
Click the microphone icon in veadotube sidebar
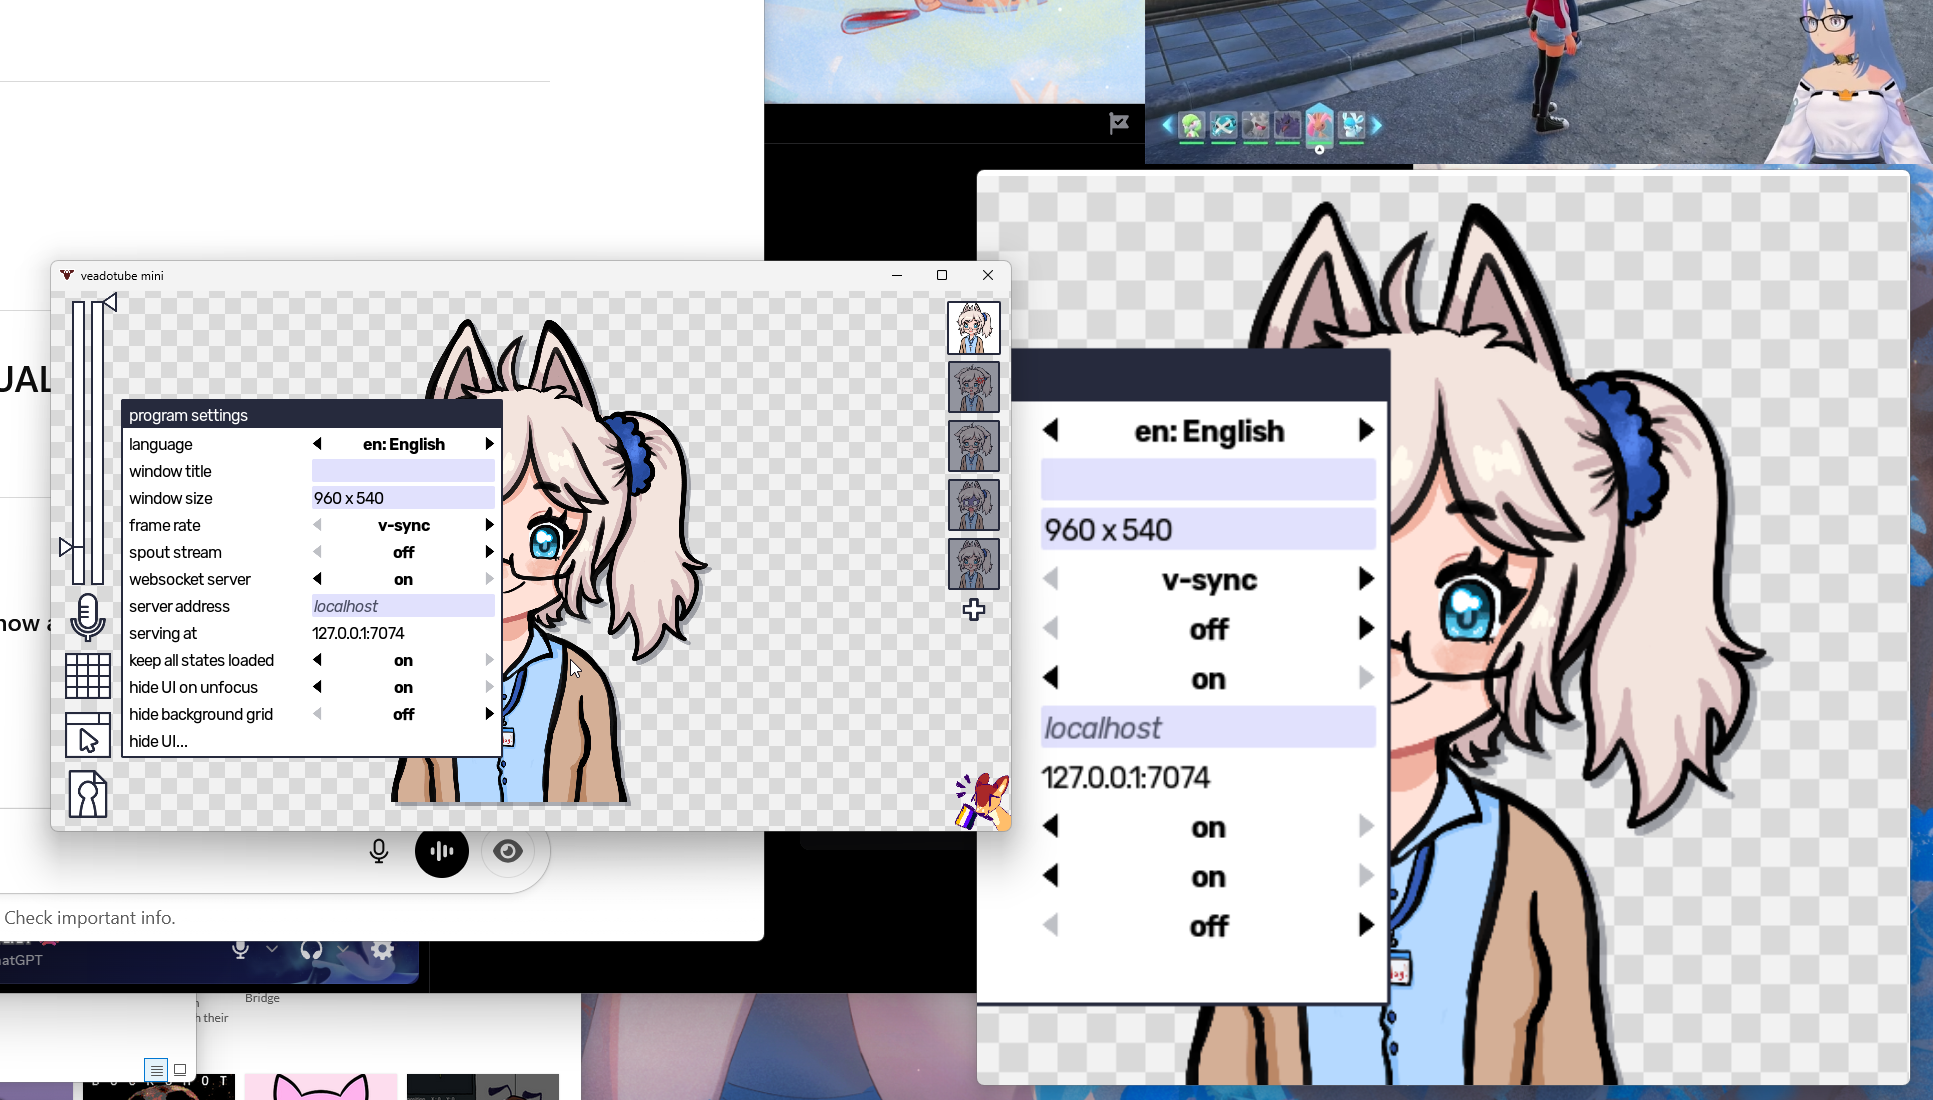coord(88,616)
